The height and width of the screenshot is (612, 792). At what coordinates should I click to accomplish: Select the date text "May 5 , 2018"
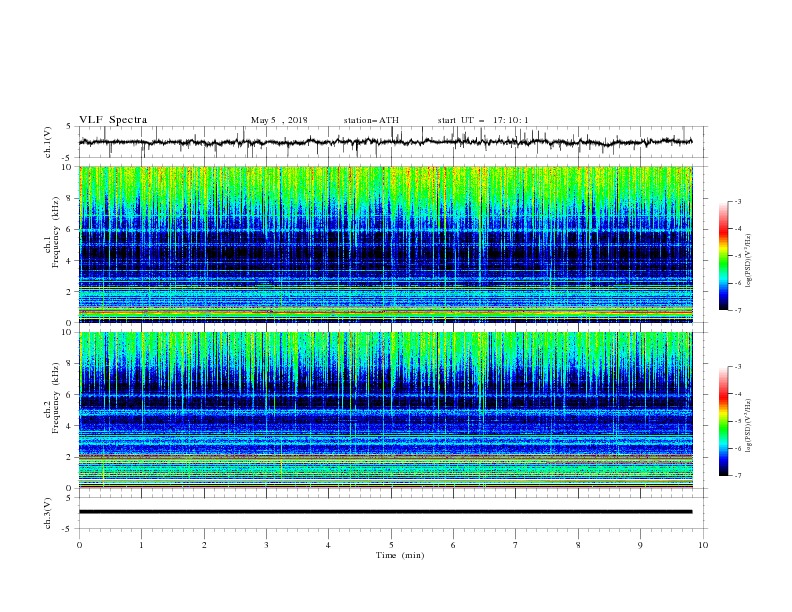(279, 120)
